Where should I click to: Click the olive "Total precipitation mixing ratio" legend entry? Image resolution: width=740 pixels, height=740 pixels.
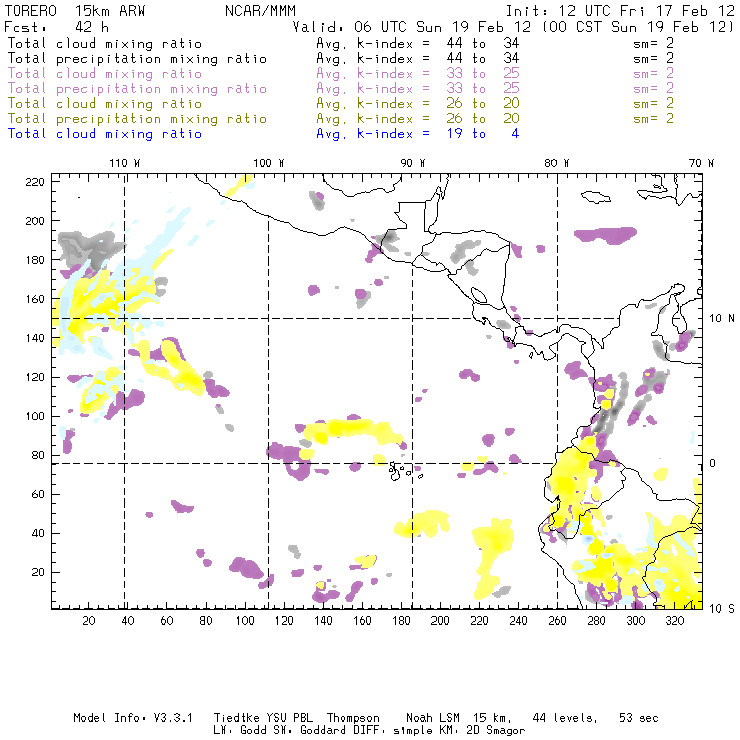(137, 118)
